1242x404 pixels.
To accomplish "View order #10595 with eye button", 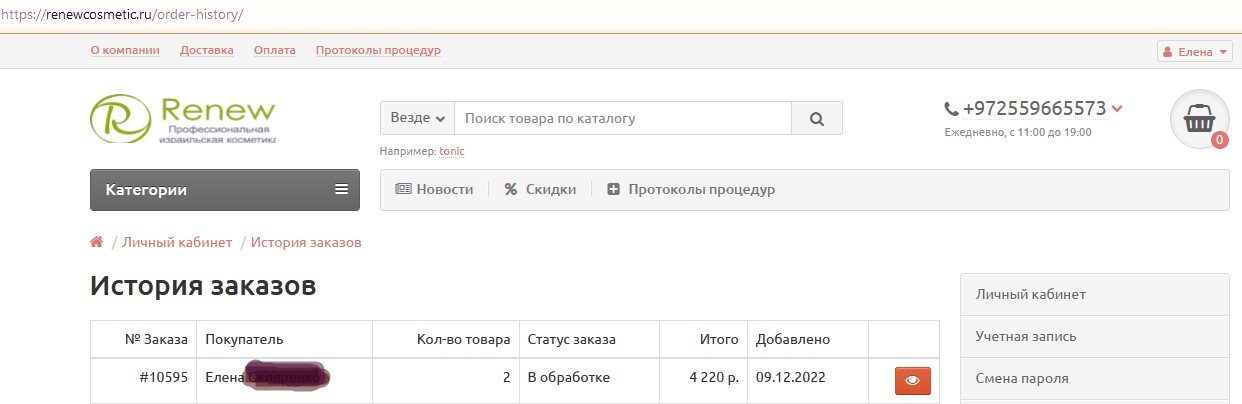I will [912, 380].
